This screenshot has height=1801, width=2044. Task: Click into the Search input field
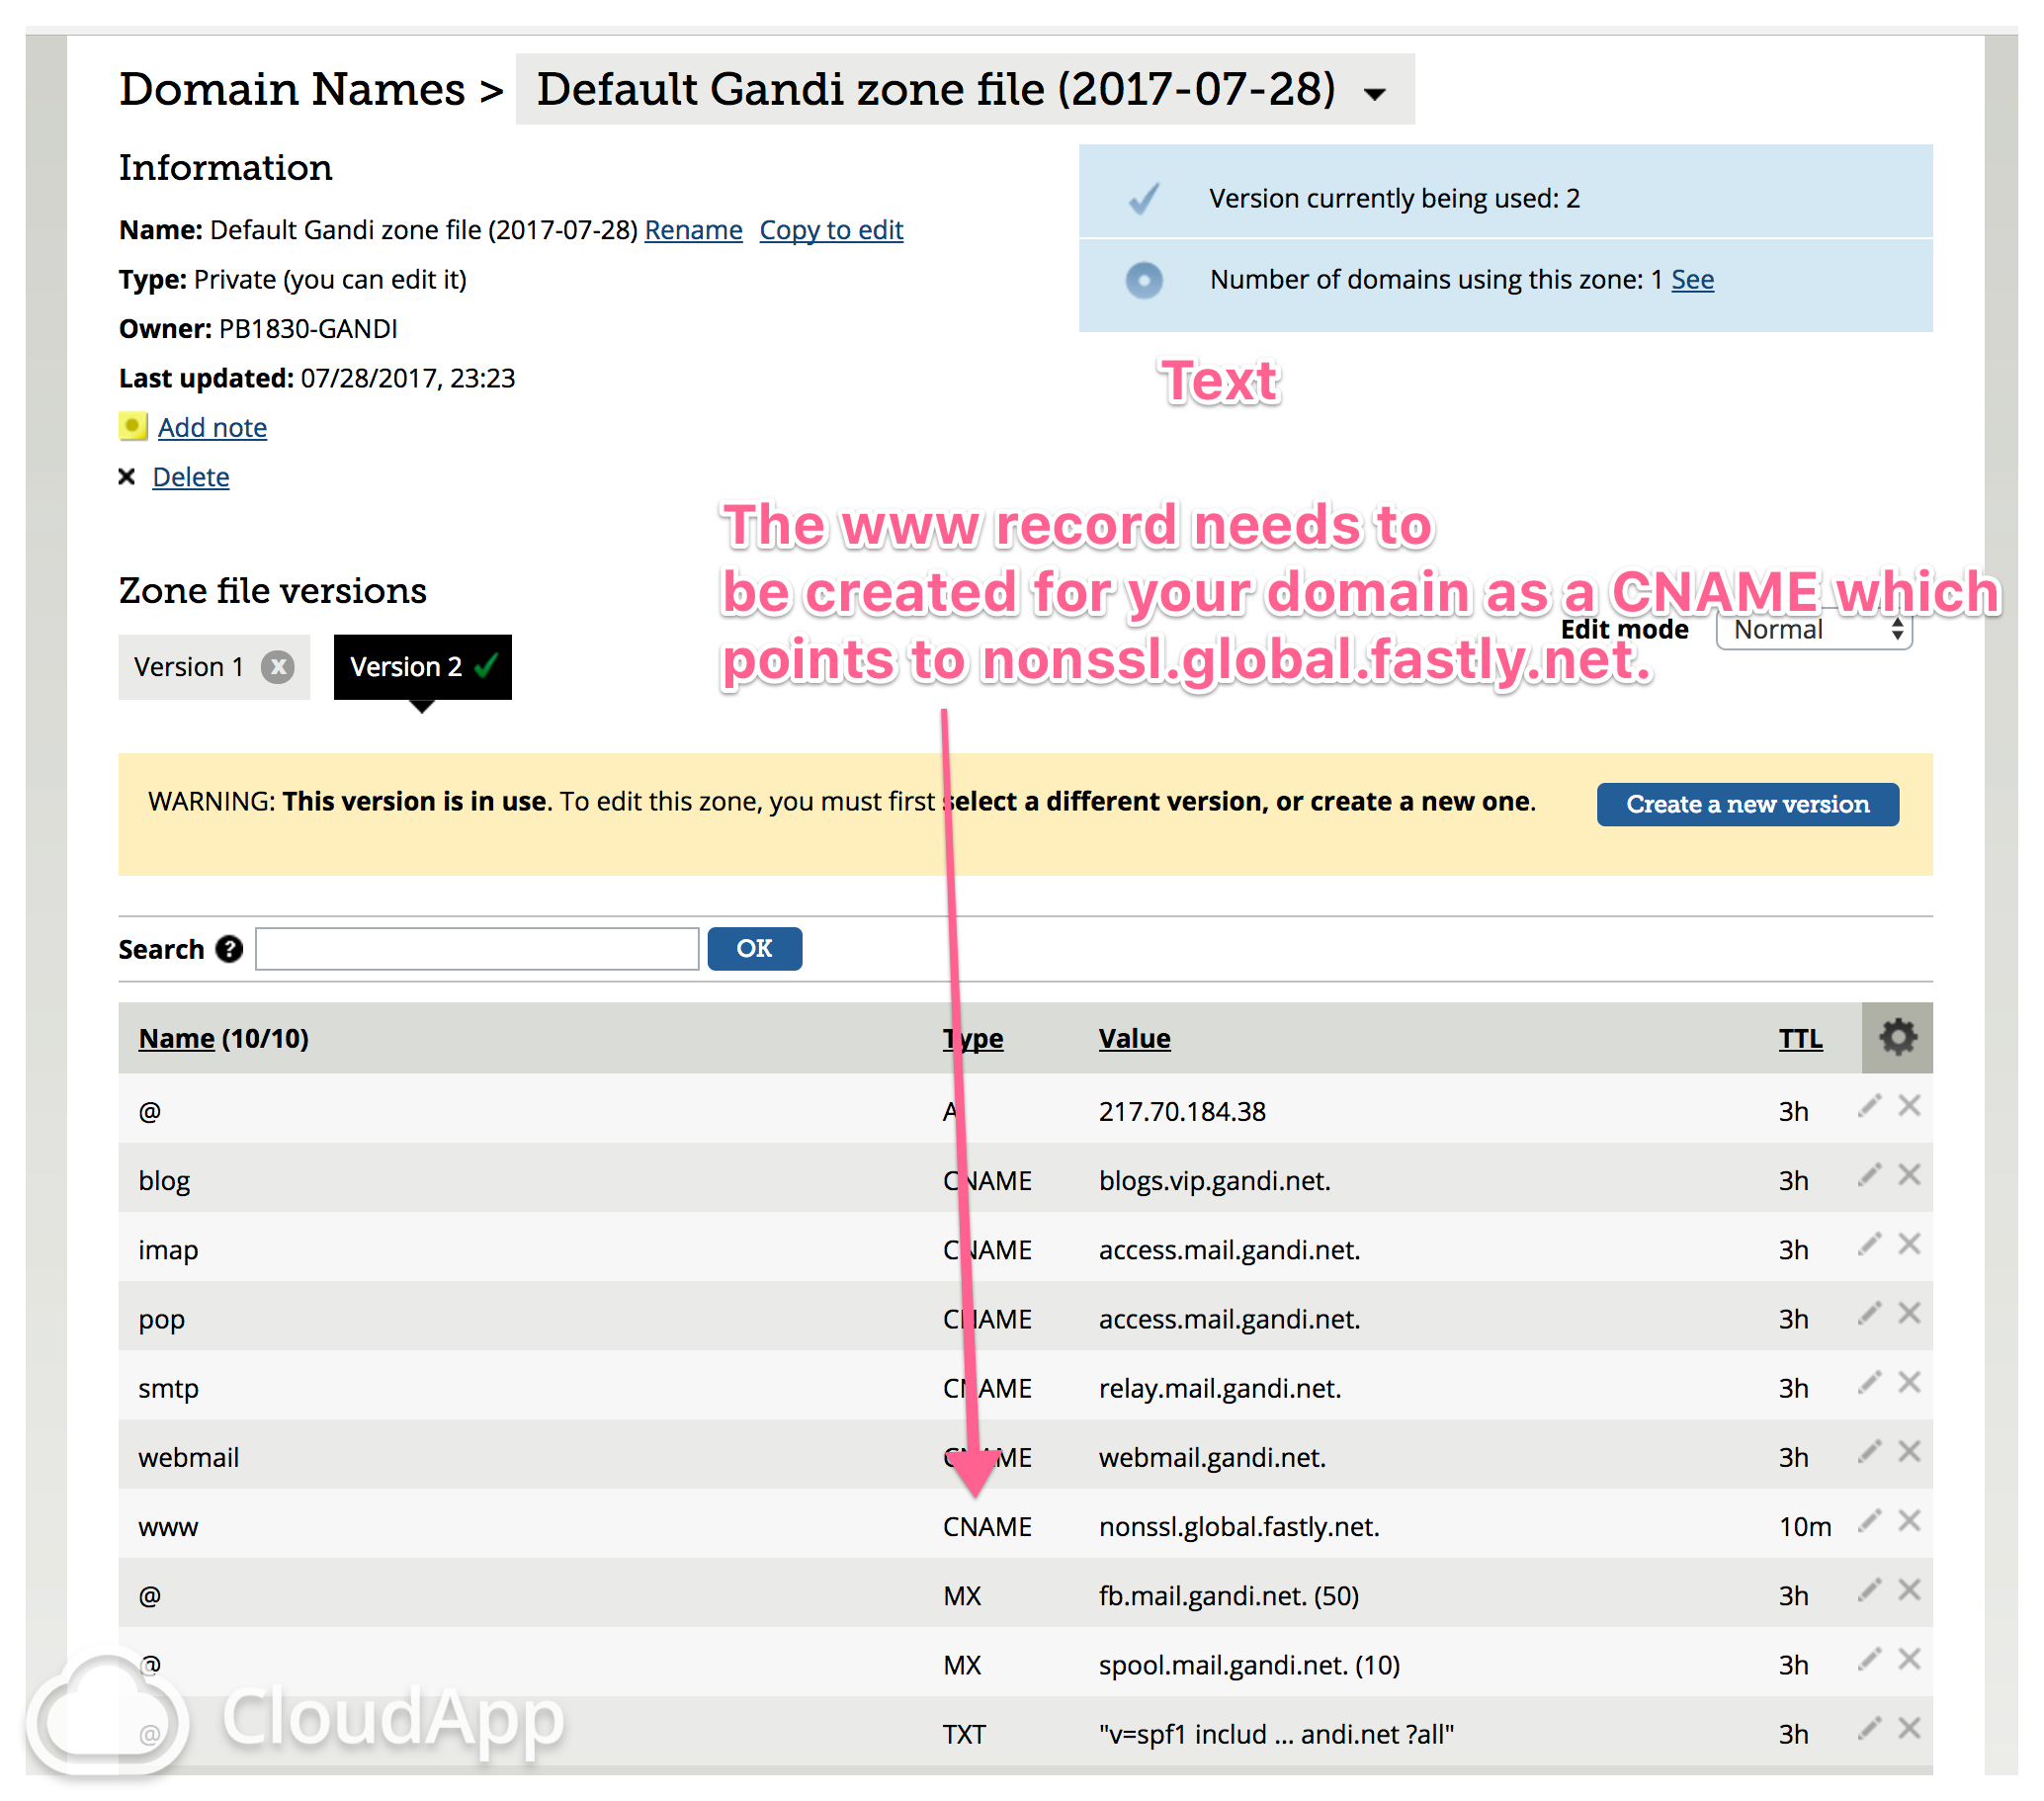point(477,949)
